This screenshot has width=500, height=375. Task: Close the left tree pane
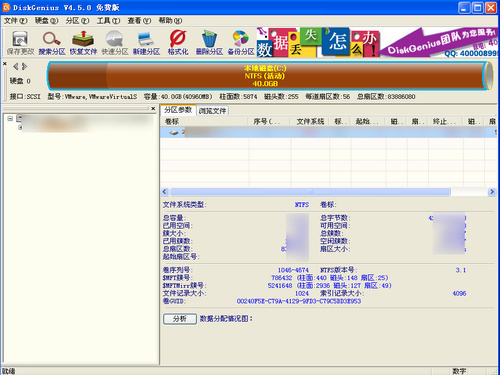point(153,108)
